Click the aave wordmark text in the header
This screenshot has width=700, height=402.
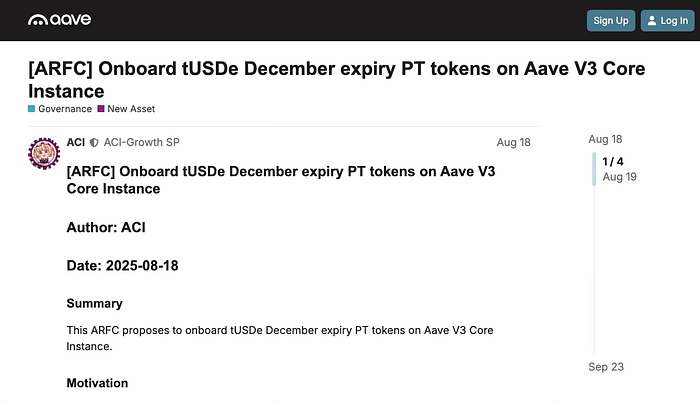click(x=73, y=20)
